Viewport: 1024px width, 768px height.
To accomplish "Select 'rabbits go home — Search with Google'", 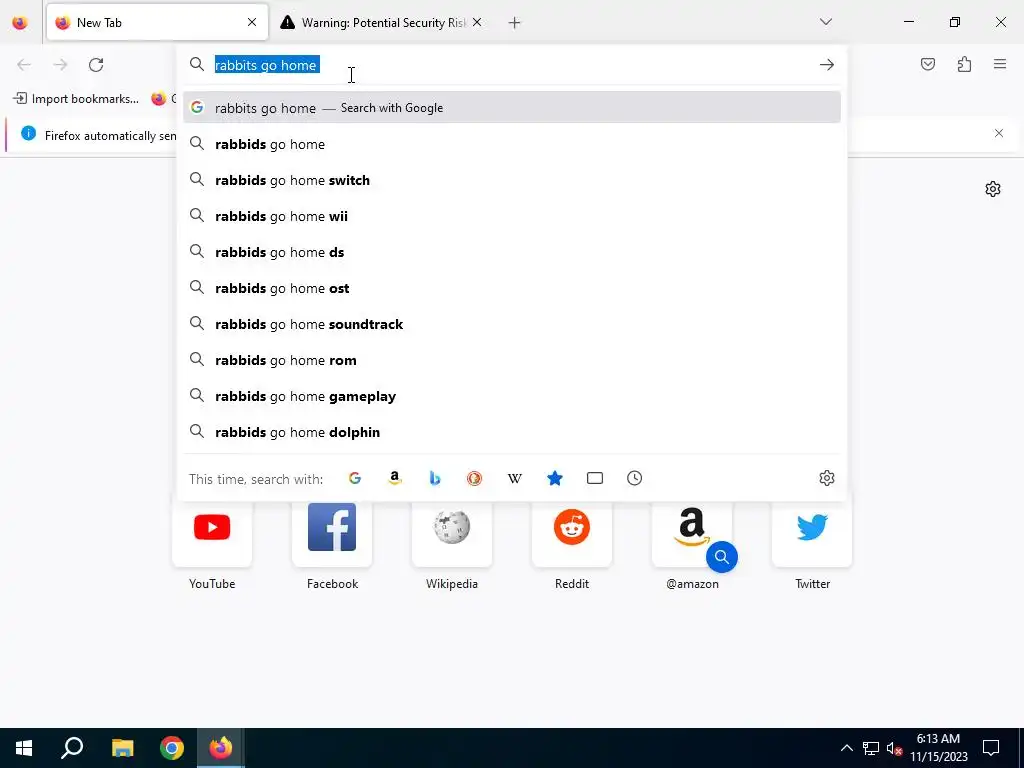I will click(511, 108).
